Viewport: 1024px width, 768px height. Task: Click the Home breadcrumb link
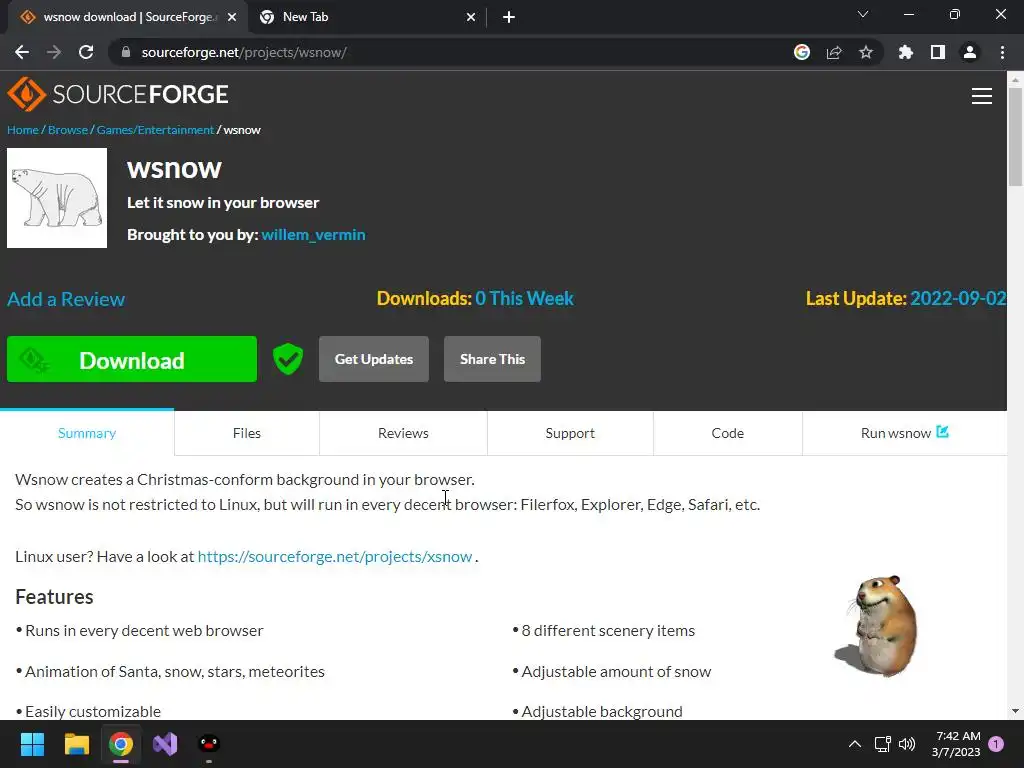point(23,130)
